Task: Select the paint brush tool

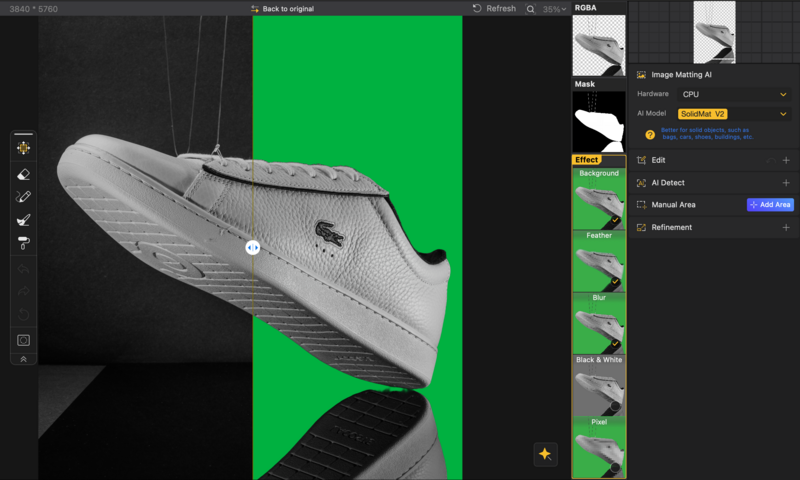Action: point(23,220)
